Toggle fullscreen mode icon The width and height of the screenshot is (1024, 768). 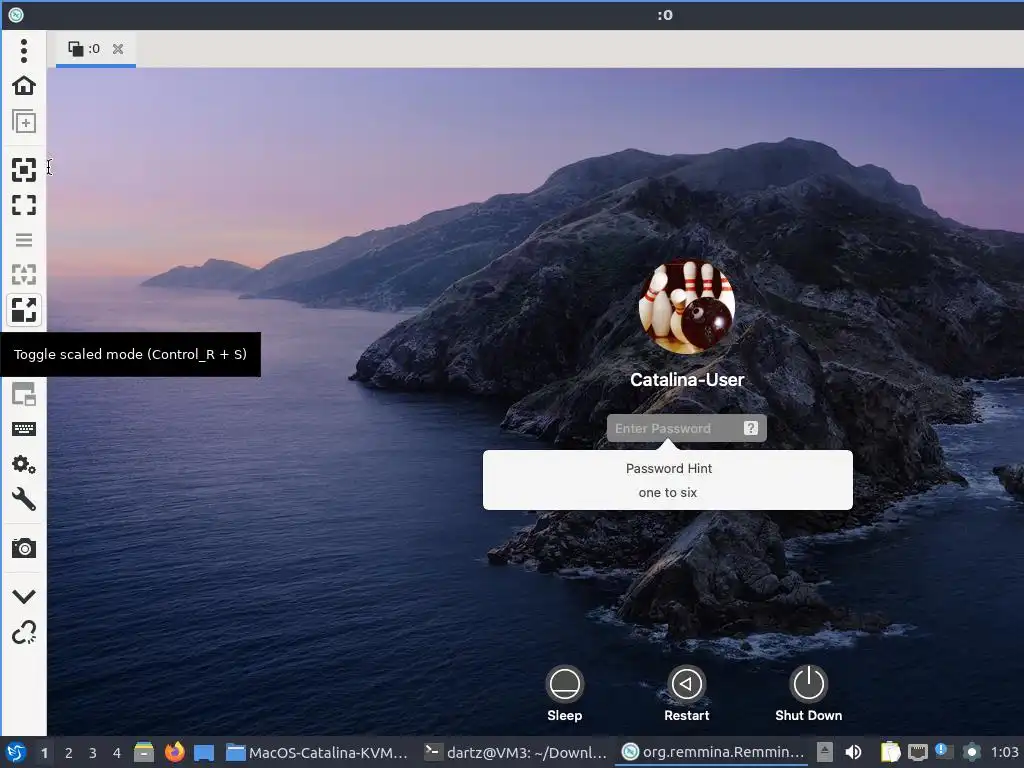point(24,205)
